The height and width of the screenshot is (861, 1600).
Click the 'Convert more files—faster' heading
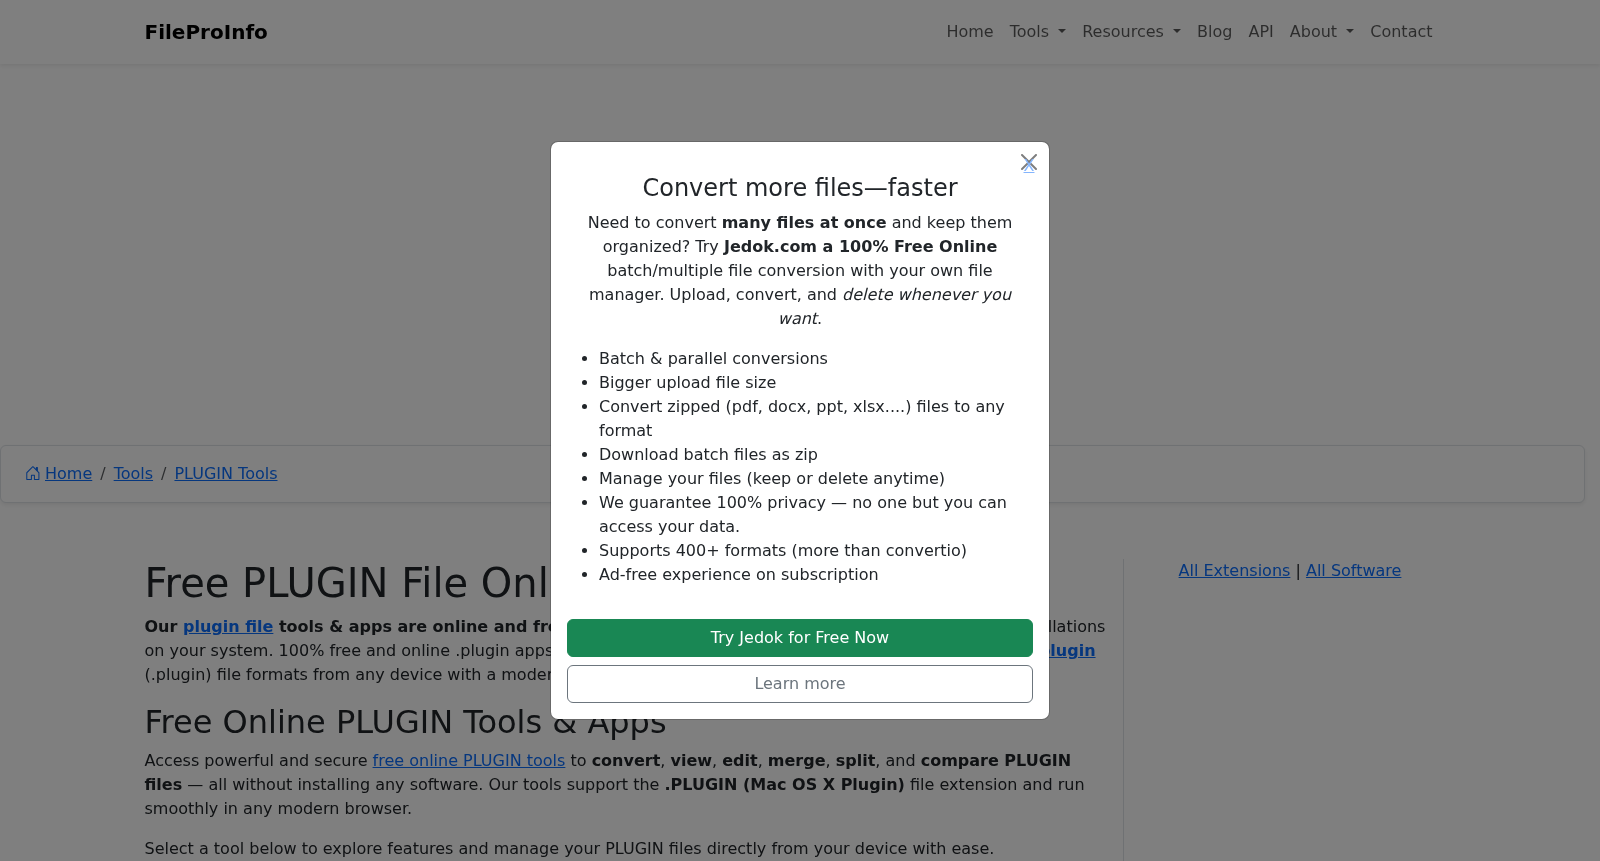800,188
